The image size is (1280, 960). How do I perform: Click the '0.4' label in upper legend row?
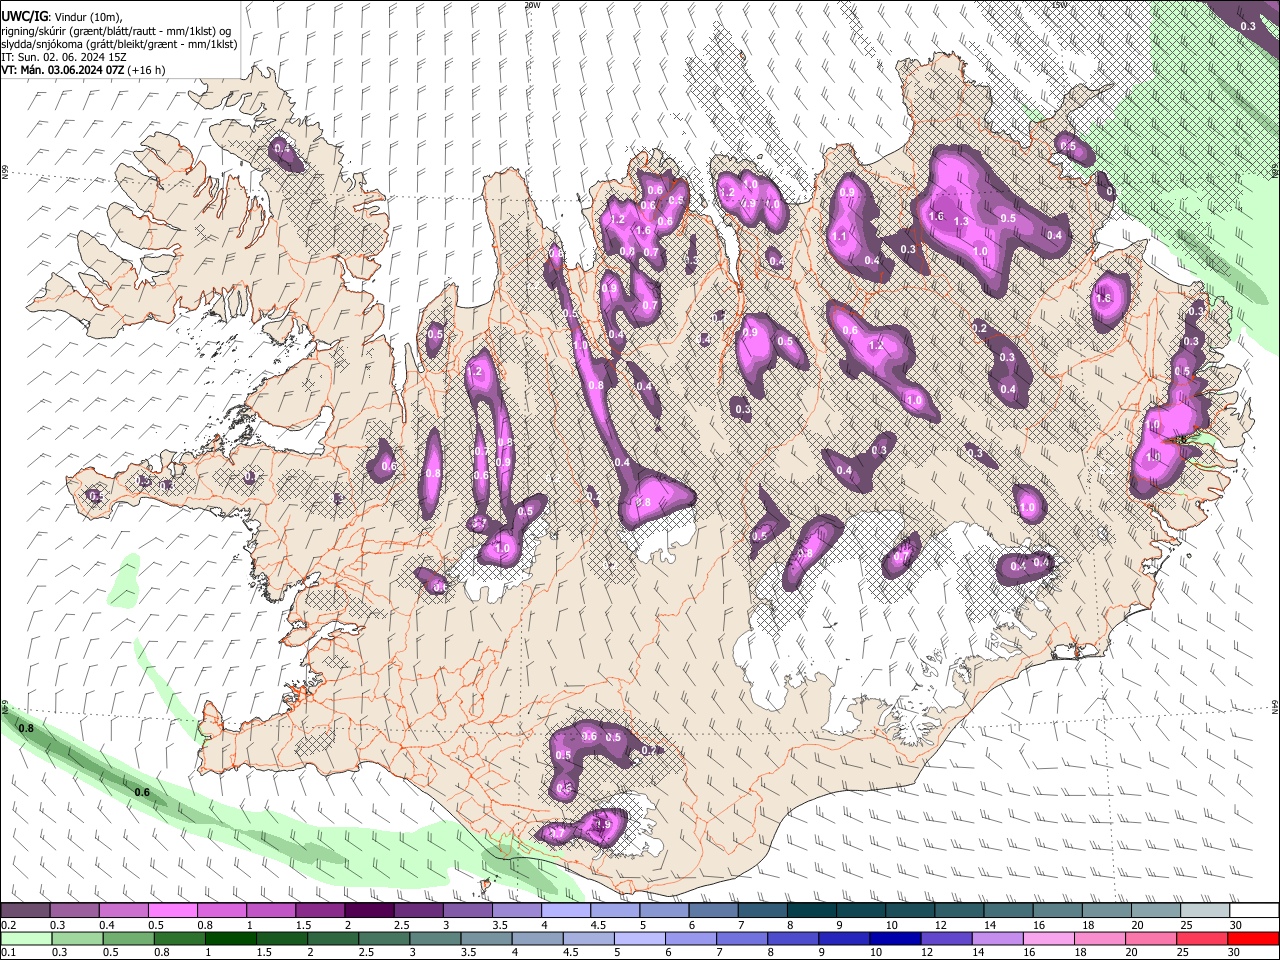point(107,925)
